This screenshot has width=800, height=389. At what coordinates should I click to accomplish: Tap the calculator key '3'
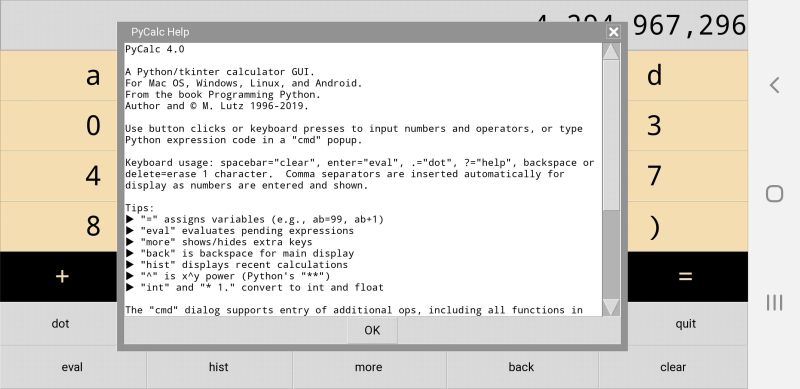[x=688, y=126]
